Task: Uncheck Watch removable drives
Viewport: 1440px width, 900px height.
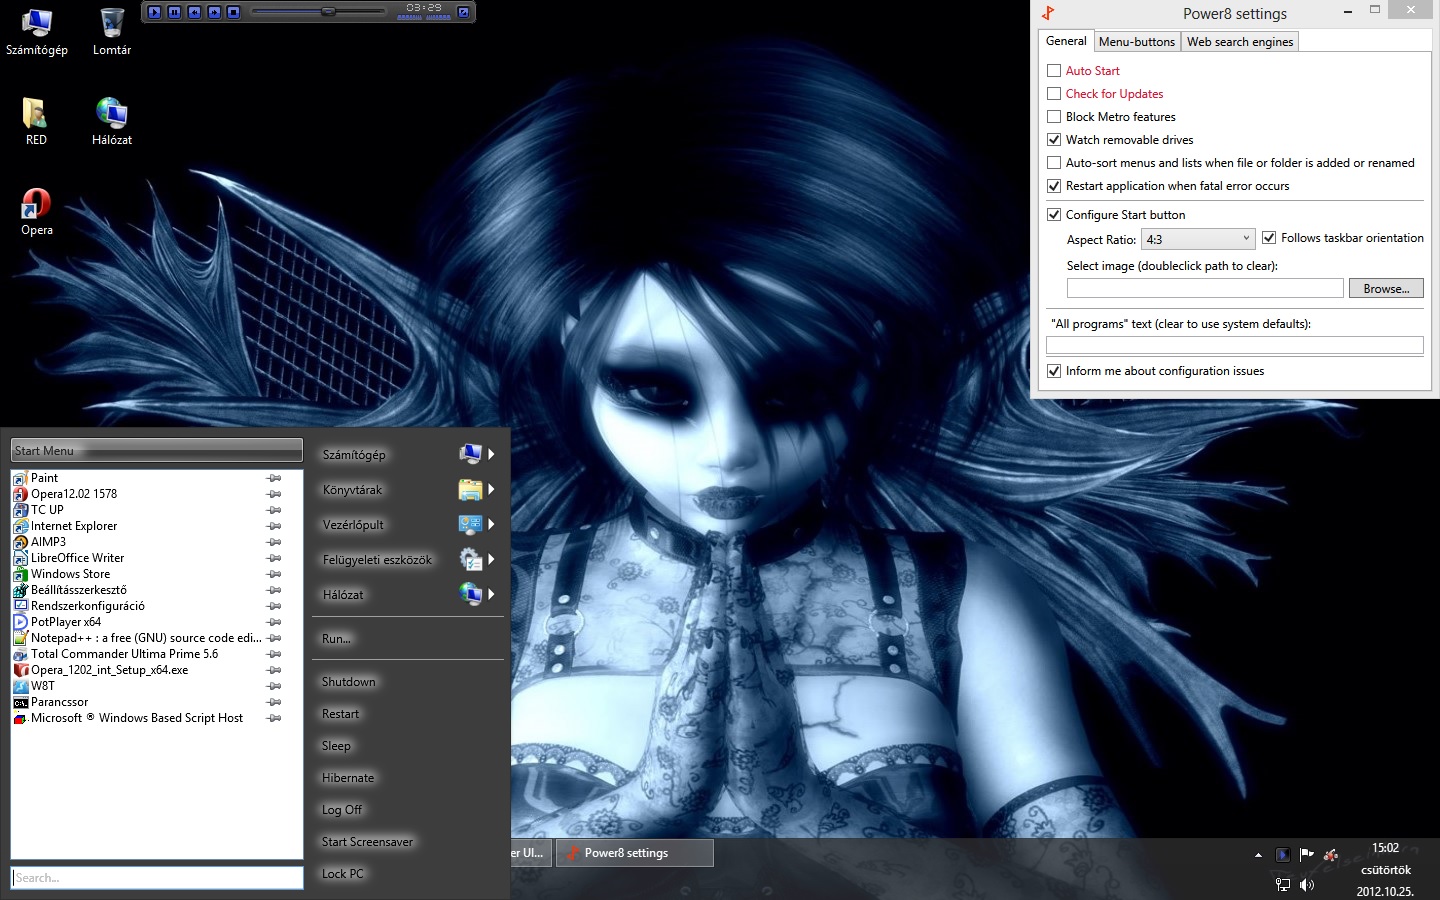Action: point(1054,140)
